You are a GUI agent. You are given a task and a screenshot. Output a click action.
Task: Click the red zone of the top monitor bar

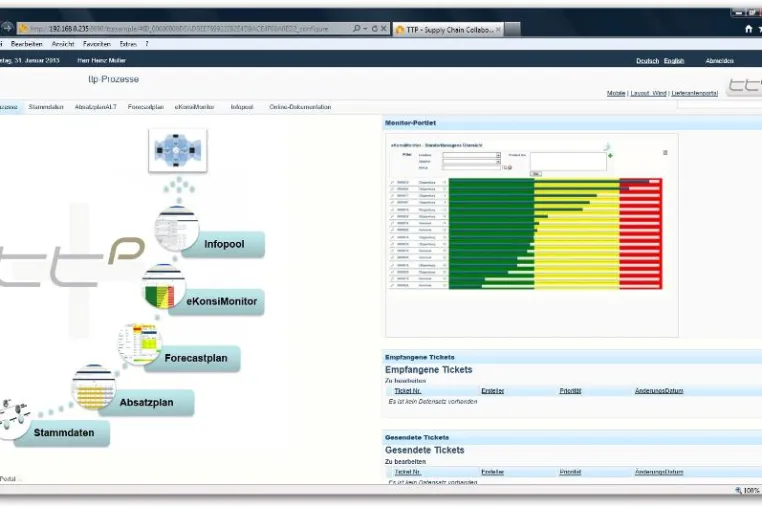click(640, 182)
